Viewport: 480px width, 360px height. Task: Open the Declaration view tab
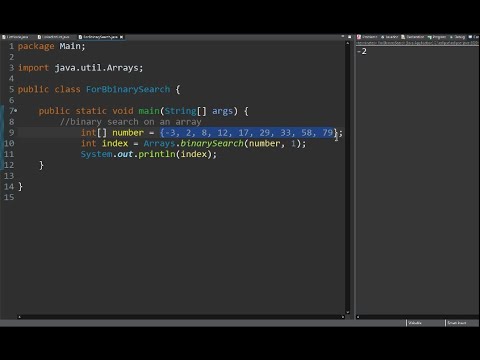pyautogui.click(x=413, y=37)
